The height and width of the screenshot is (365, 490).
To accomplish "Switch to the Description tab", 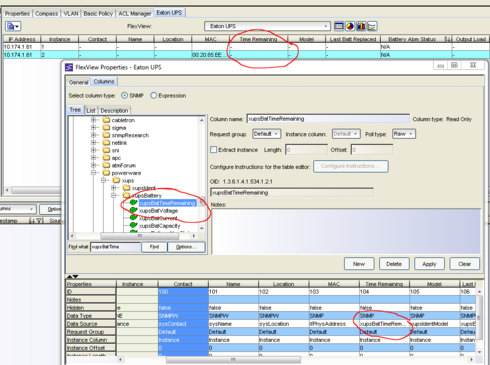I will click(114, 110).
